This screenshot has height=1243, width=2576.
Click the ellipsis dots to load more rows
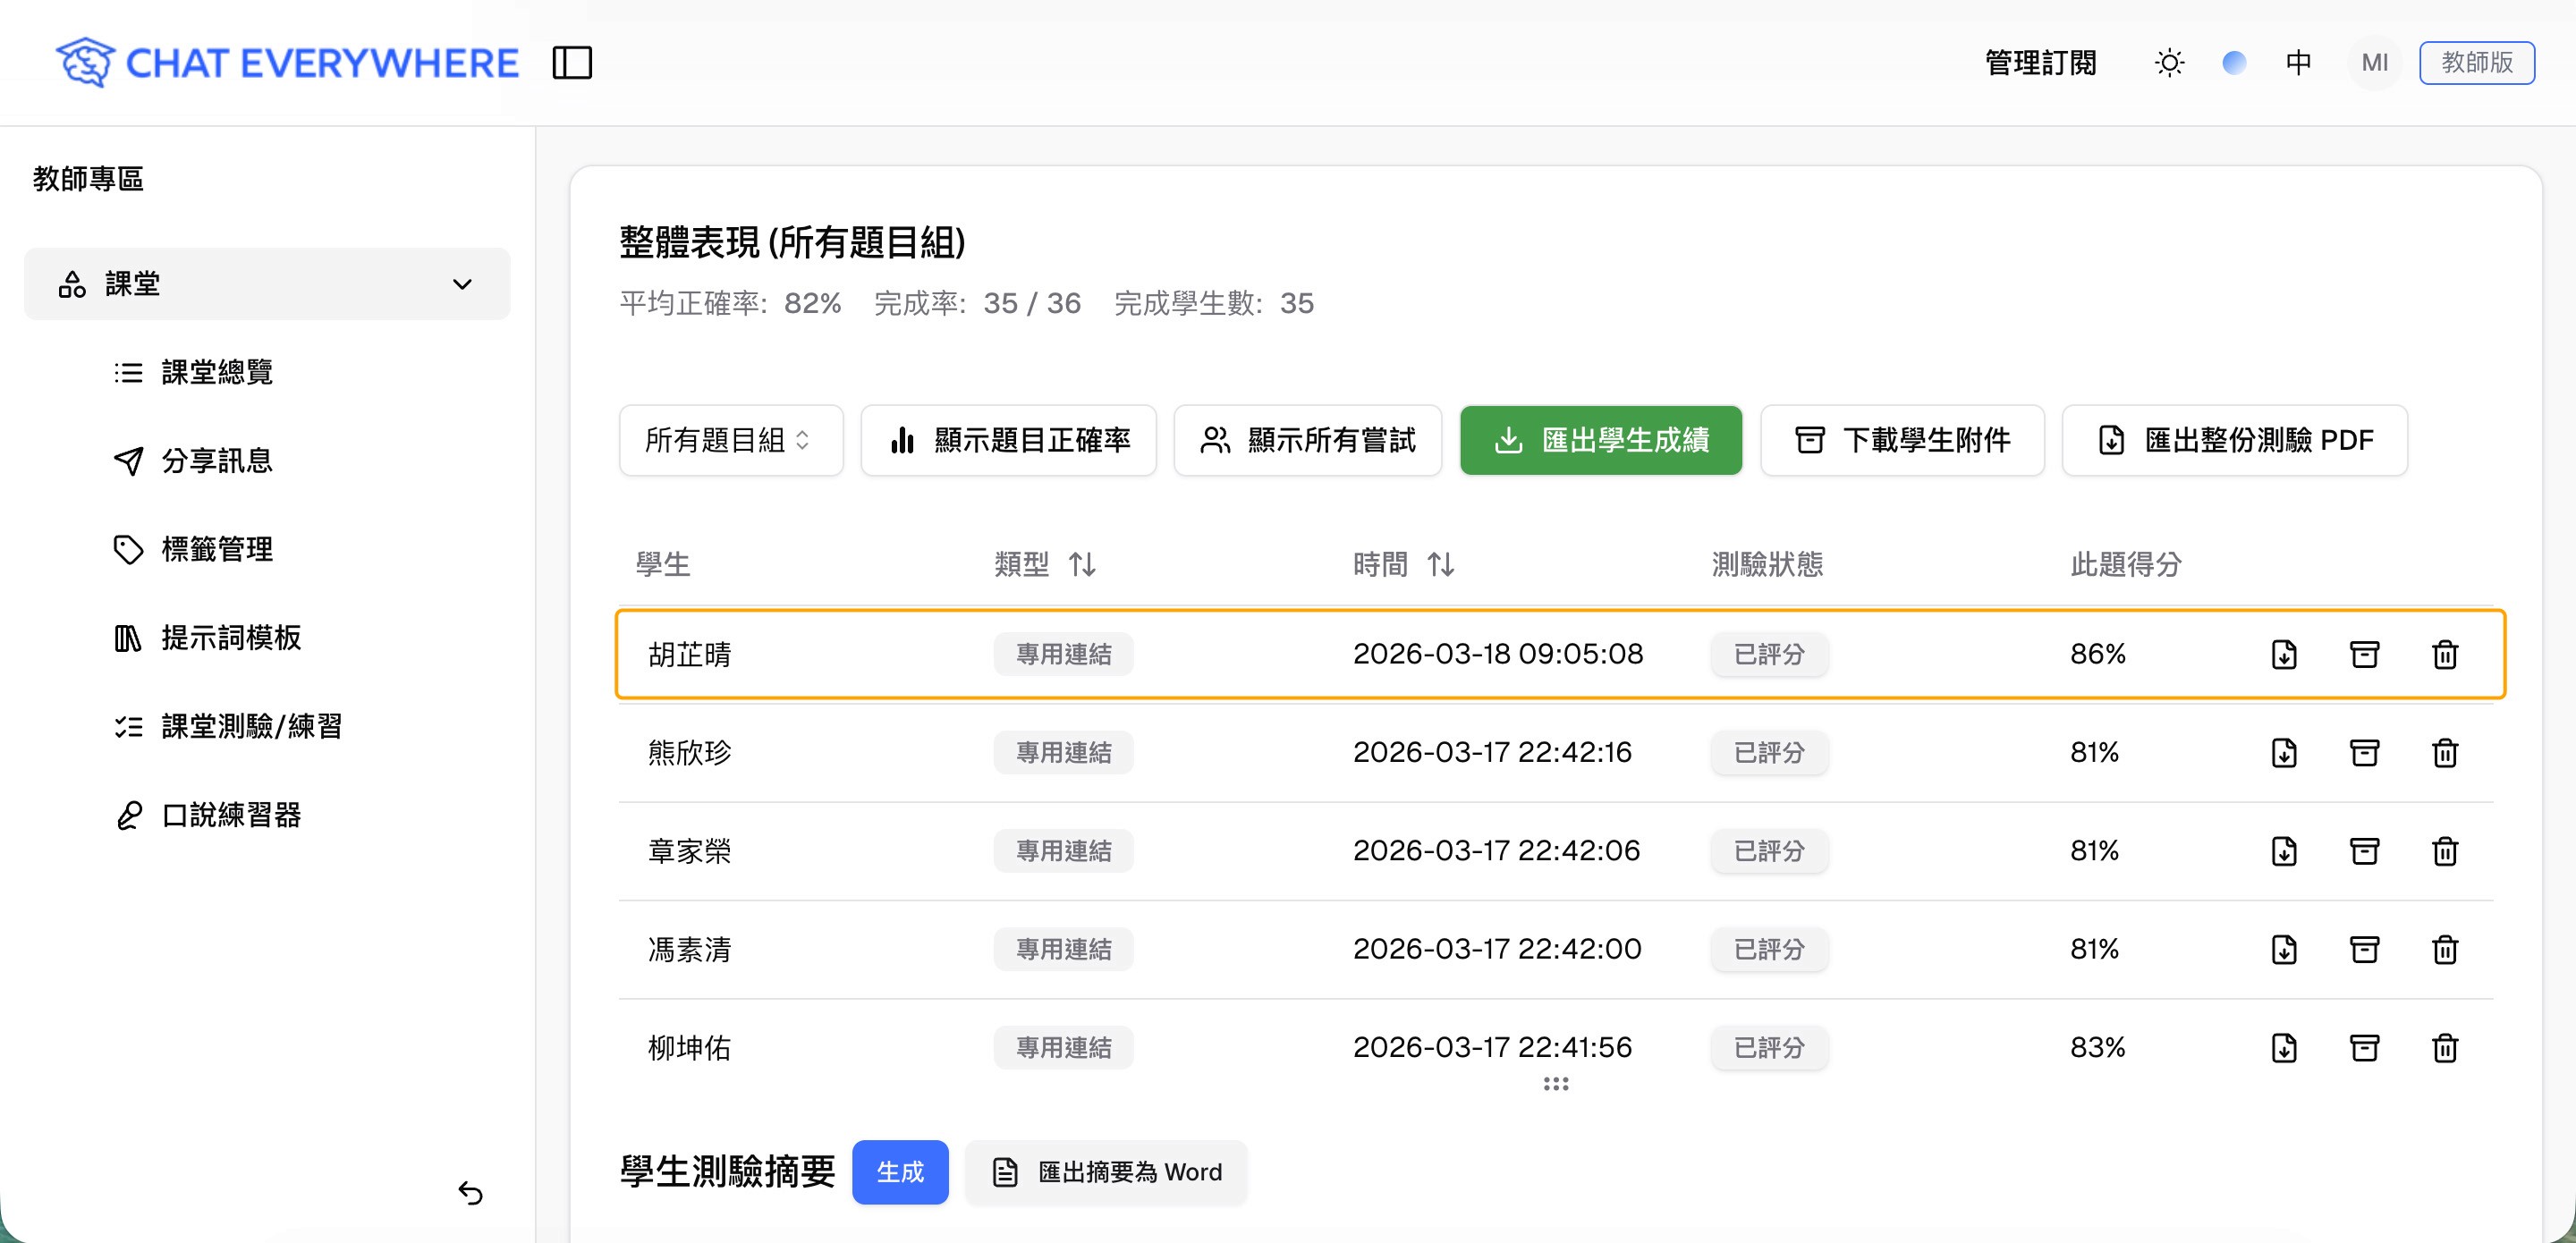coord(1557,1084)
